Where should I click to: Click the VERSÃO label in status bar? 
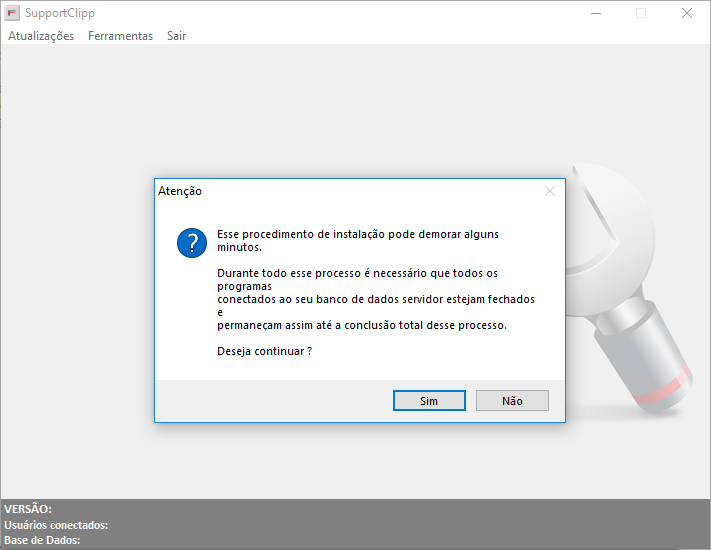28,509
